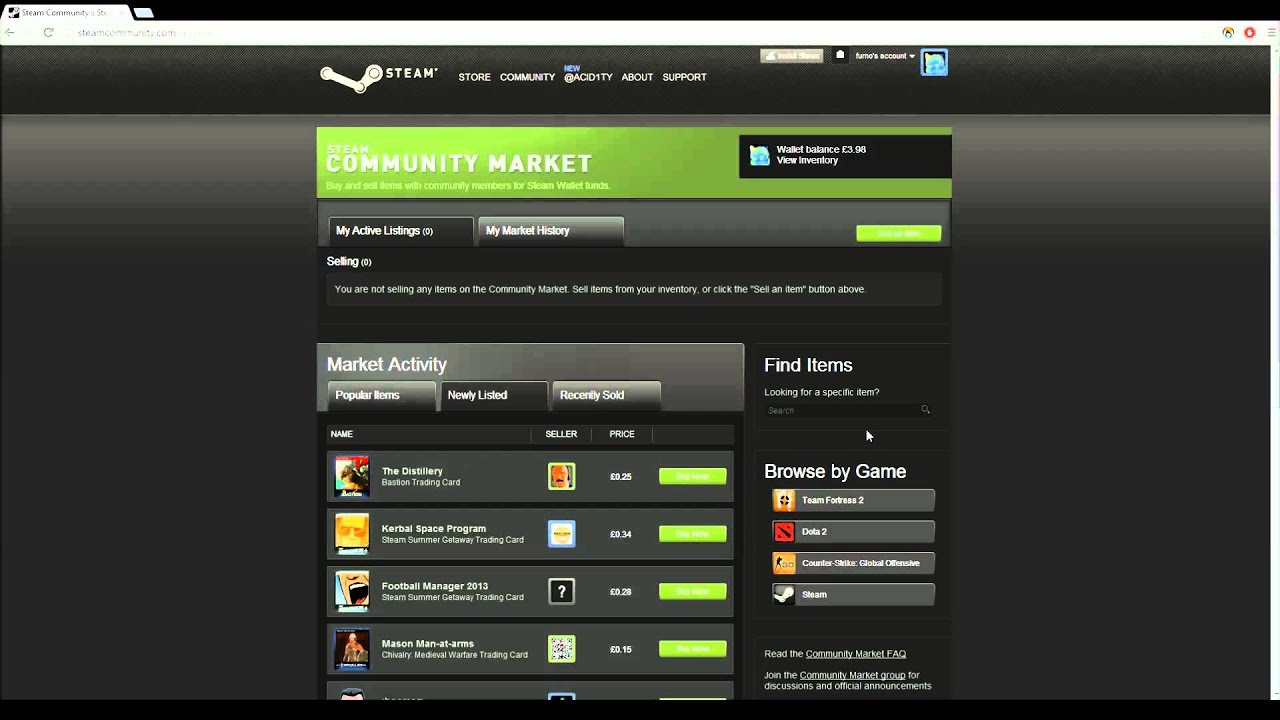Click the notifications envelope icon
Viewport: 1280px width, 720px height.
pos(840,56)
